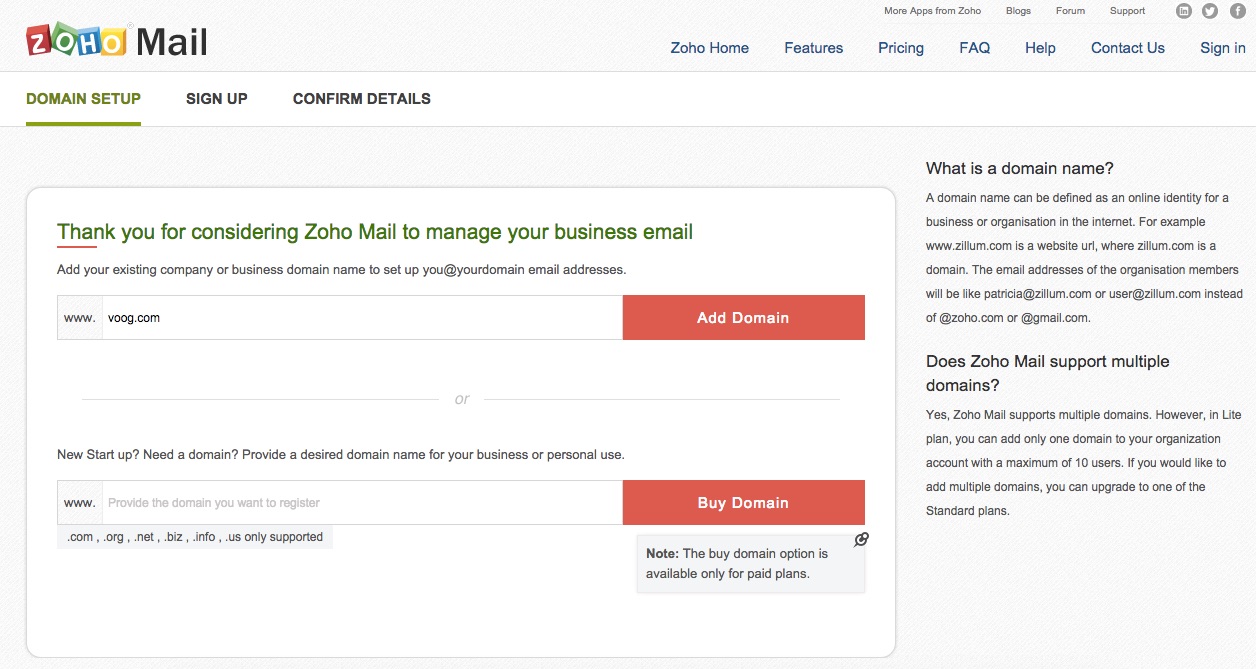This screenshot has height=669, width=1256.
Task: Open Zoho's Facebook page icon
Action: (1236, 11)
